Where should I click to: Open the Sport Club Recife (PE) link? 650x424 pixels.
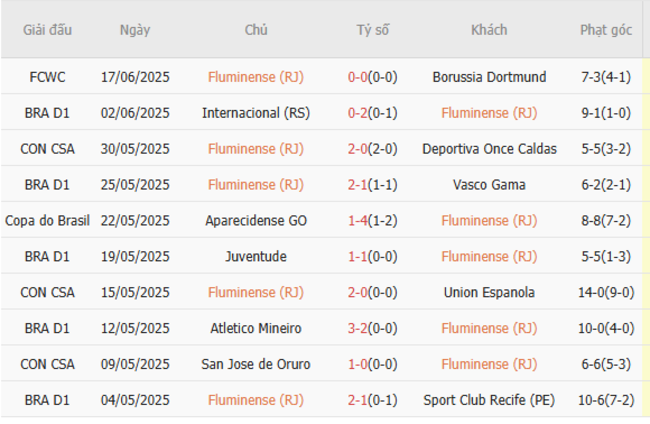489,400
